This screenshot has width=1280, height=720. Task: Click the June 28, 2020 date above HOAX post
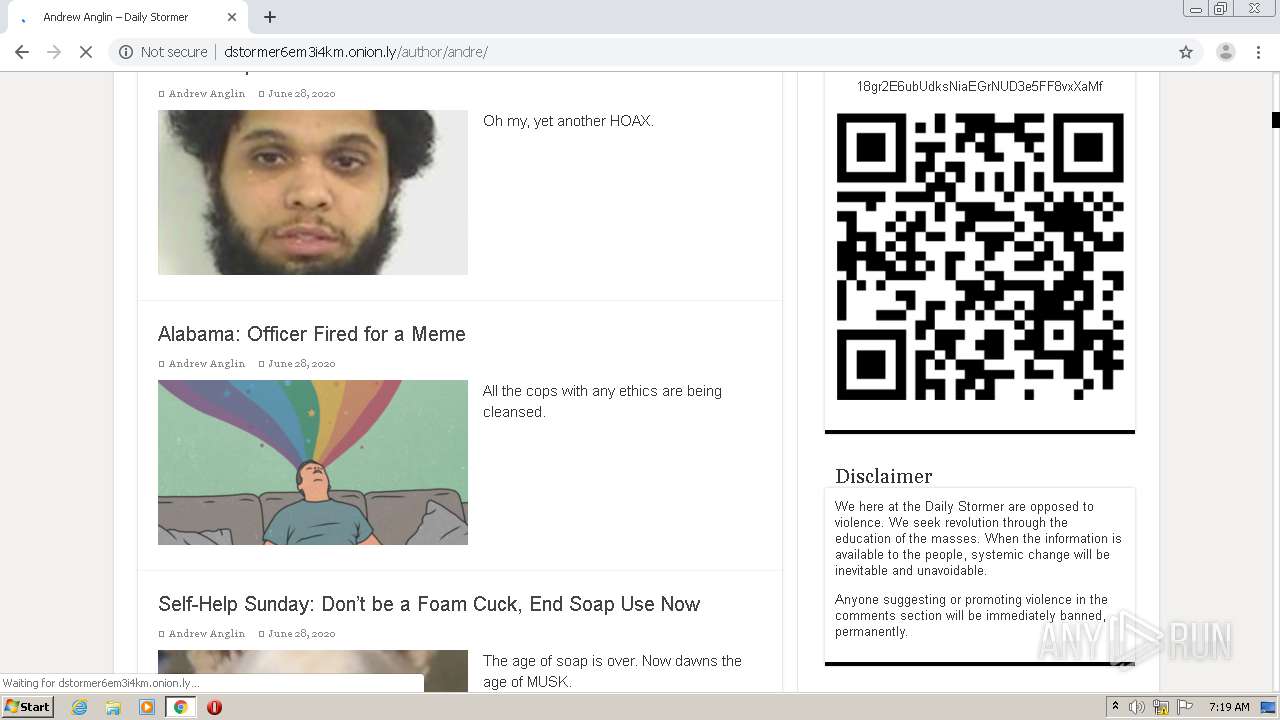click(302, 94)
